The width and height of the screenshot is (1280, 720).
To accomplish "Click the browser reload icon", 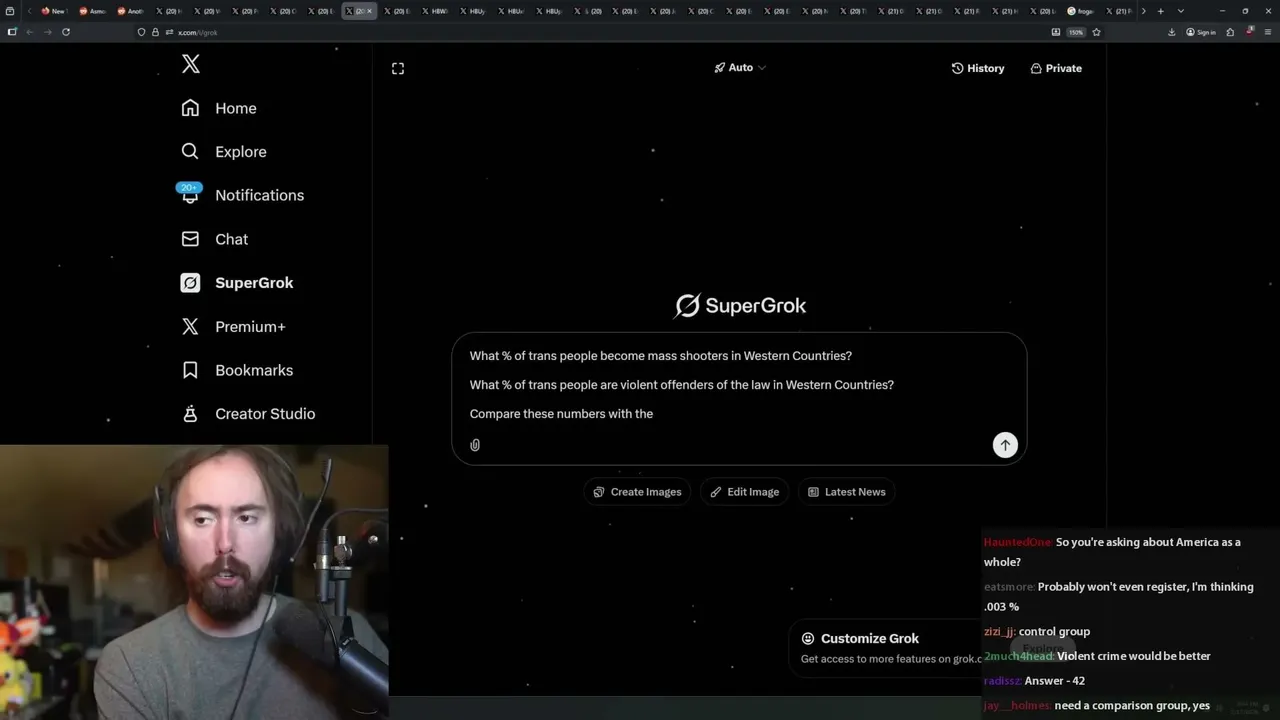I will point(66,32).
